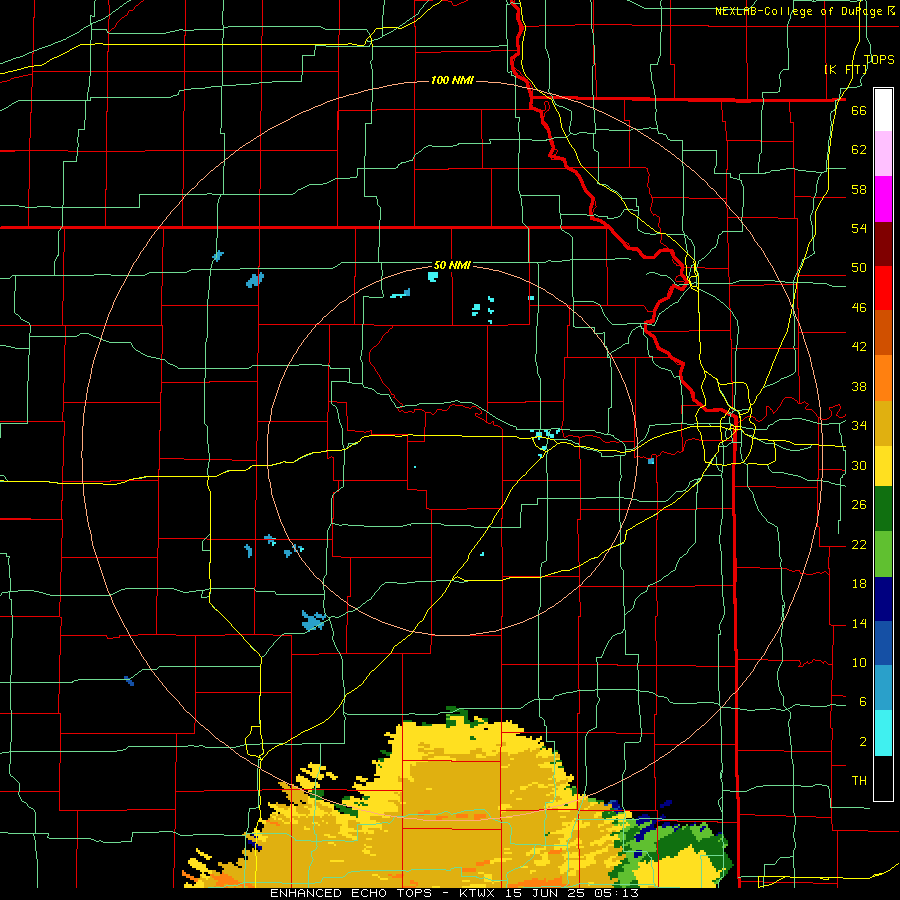
Task: Click the legend value 54
Action: coord(859,228)
